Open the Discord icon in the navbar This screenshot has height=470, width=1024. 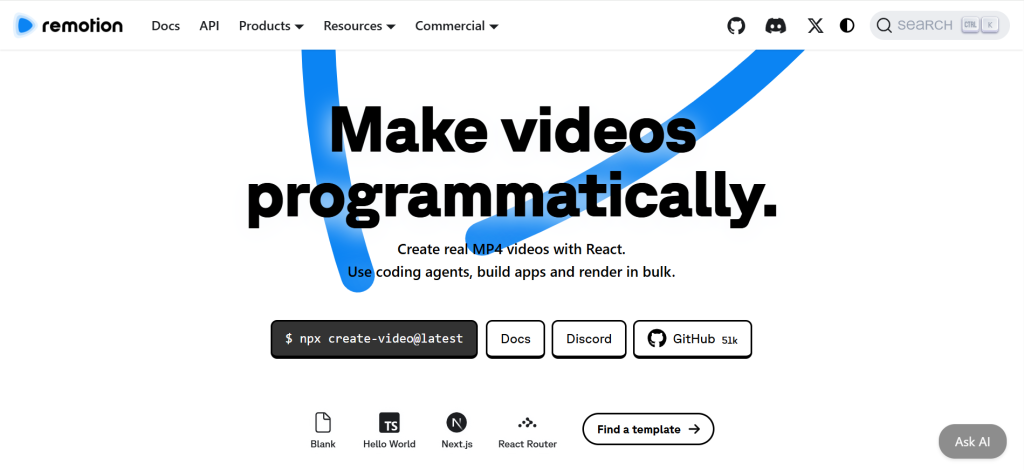(x=775, y=25)
